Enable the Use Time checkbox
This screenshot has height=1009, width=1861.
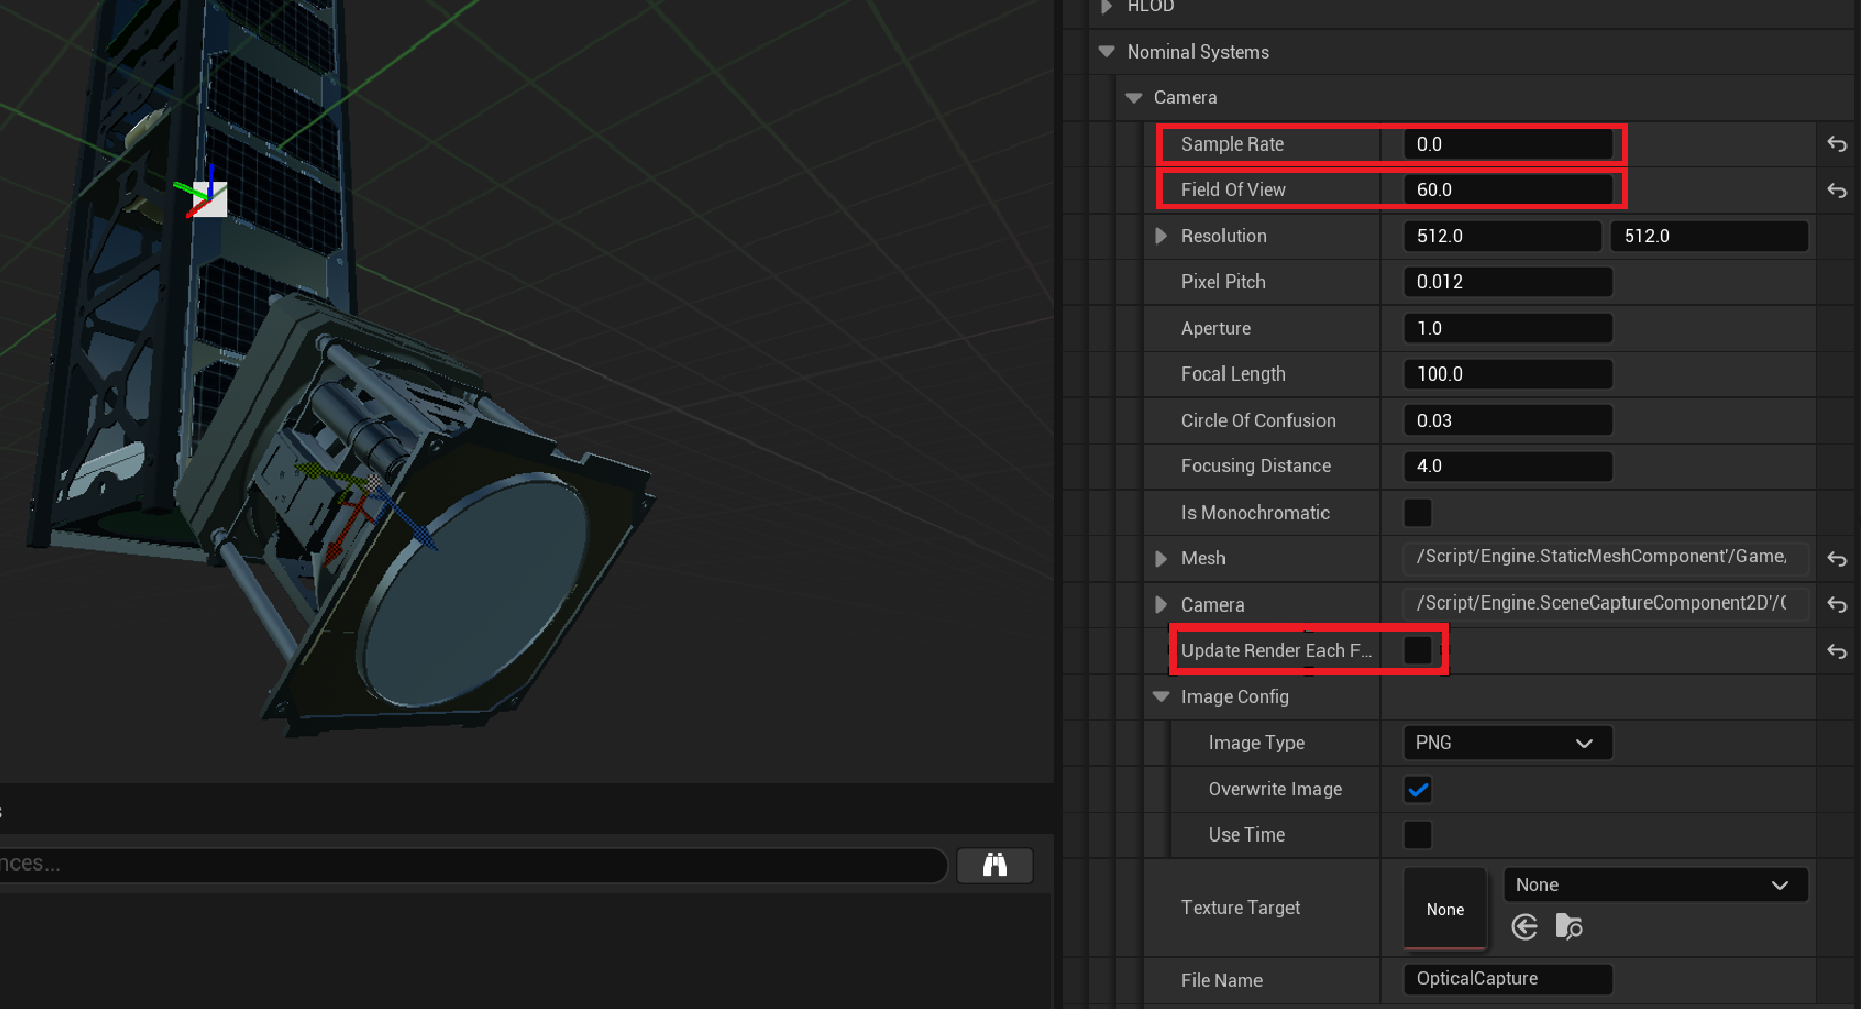[1417, 835]
